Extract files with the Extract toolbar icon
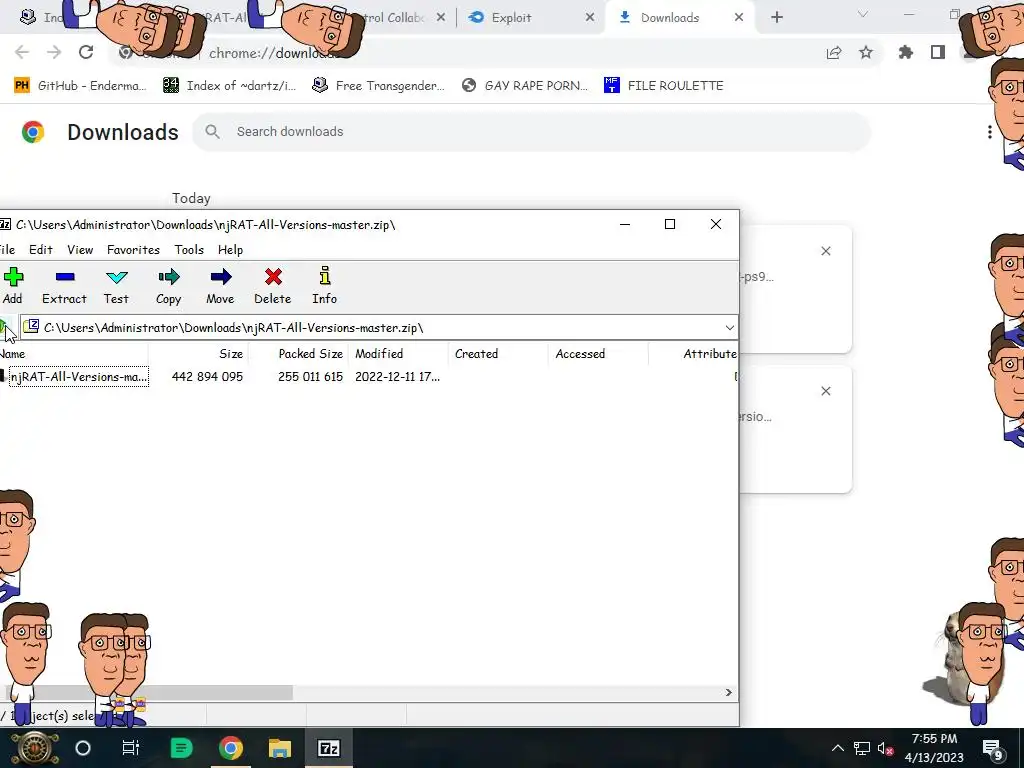The width and height of the screenshot is (1024, 768). [64, 286]
